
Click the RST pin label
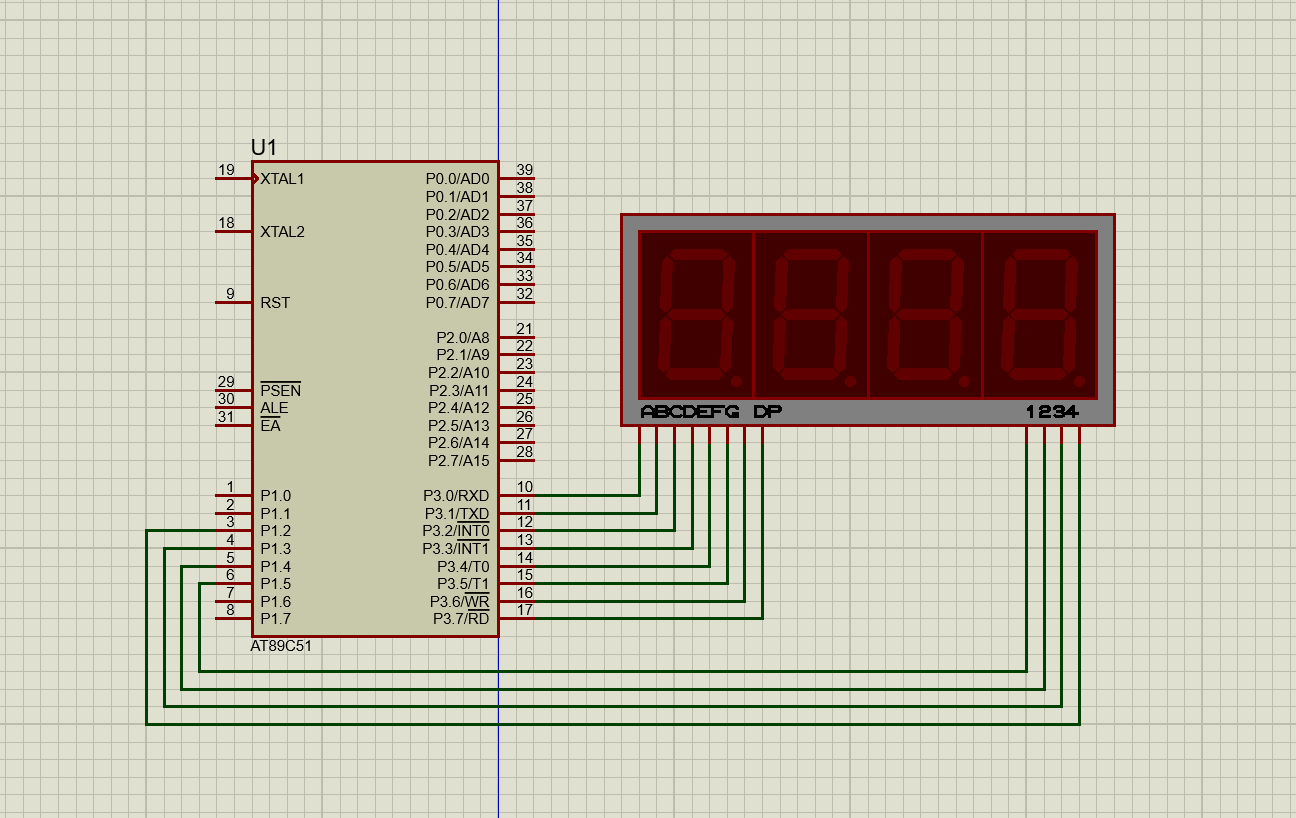coord(275,302)
